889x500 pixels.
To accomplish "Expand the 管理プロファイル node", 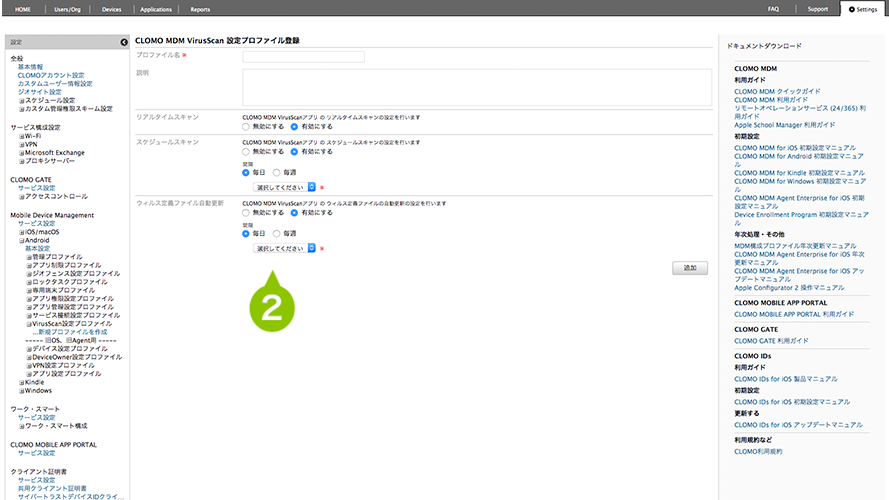I will point(29,257).
